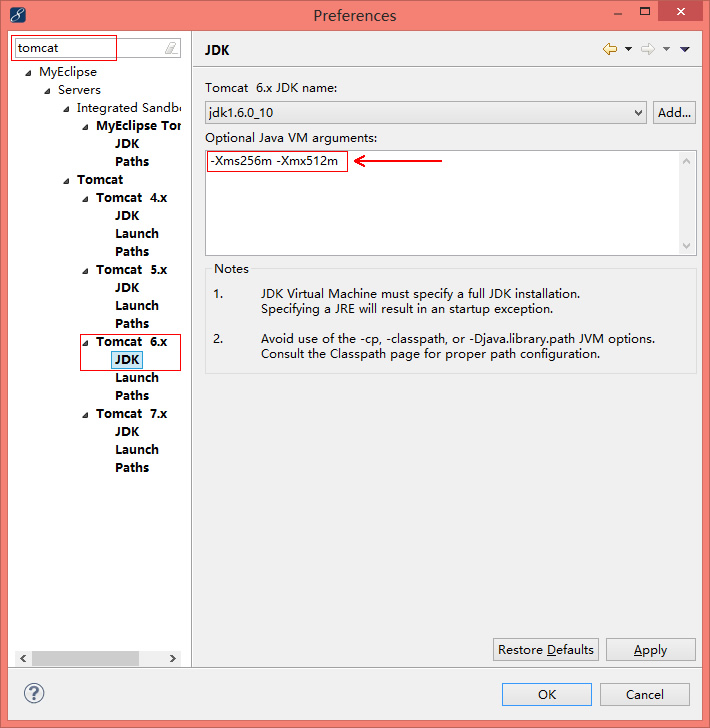The image size is (710, 728).
Task: Open the back history dropdown arrow
Action: tap(628, 49)
